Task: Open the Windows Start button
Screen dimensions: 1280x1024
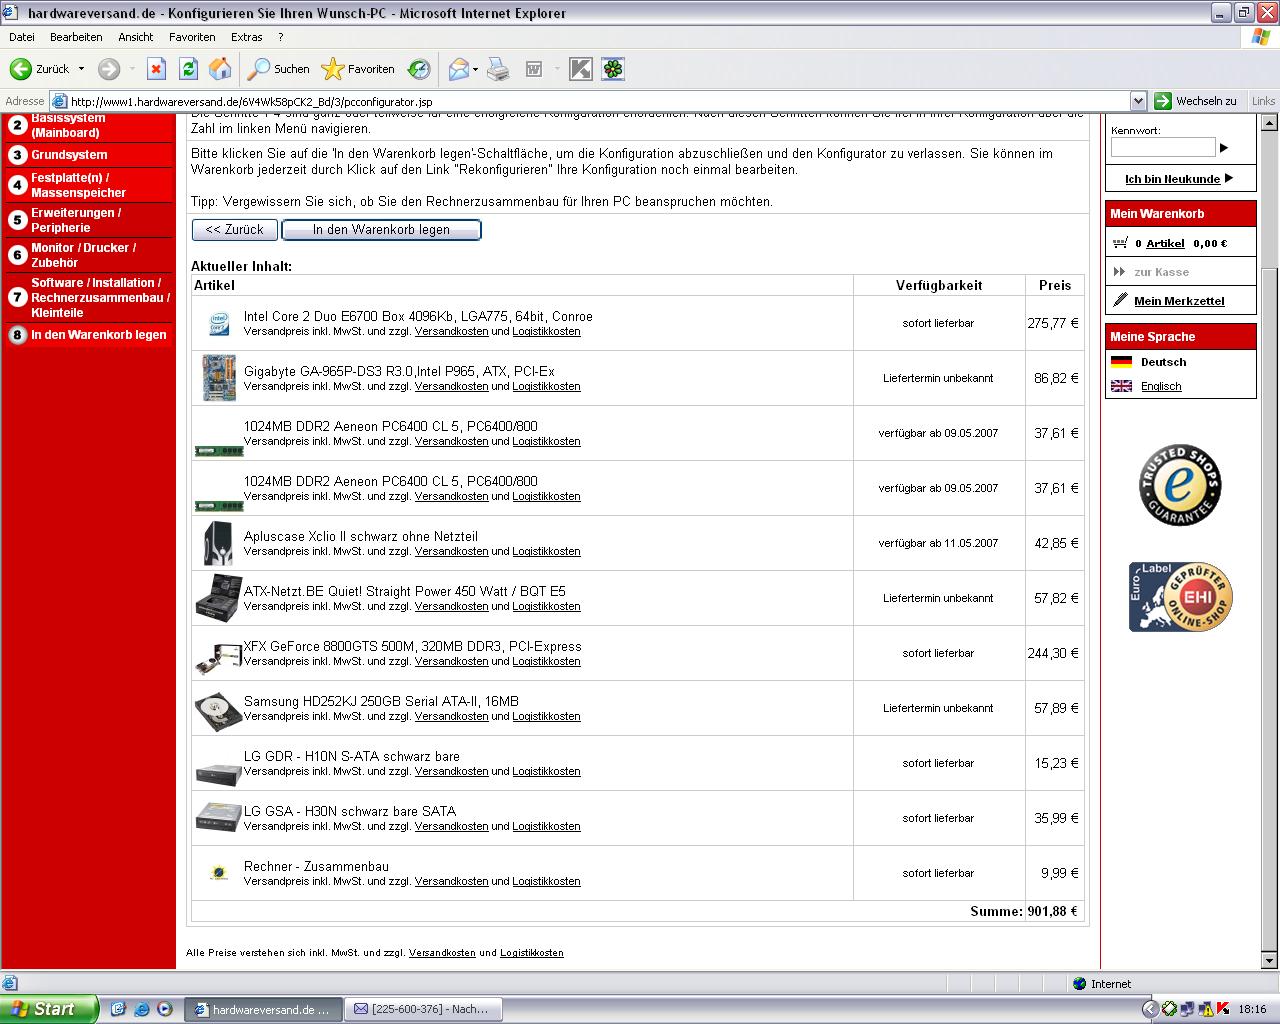Action: tap(49, 1009)
